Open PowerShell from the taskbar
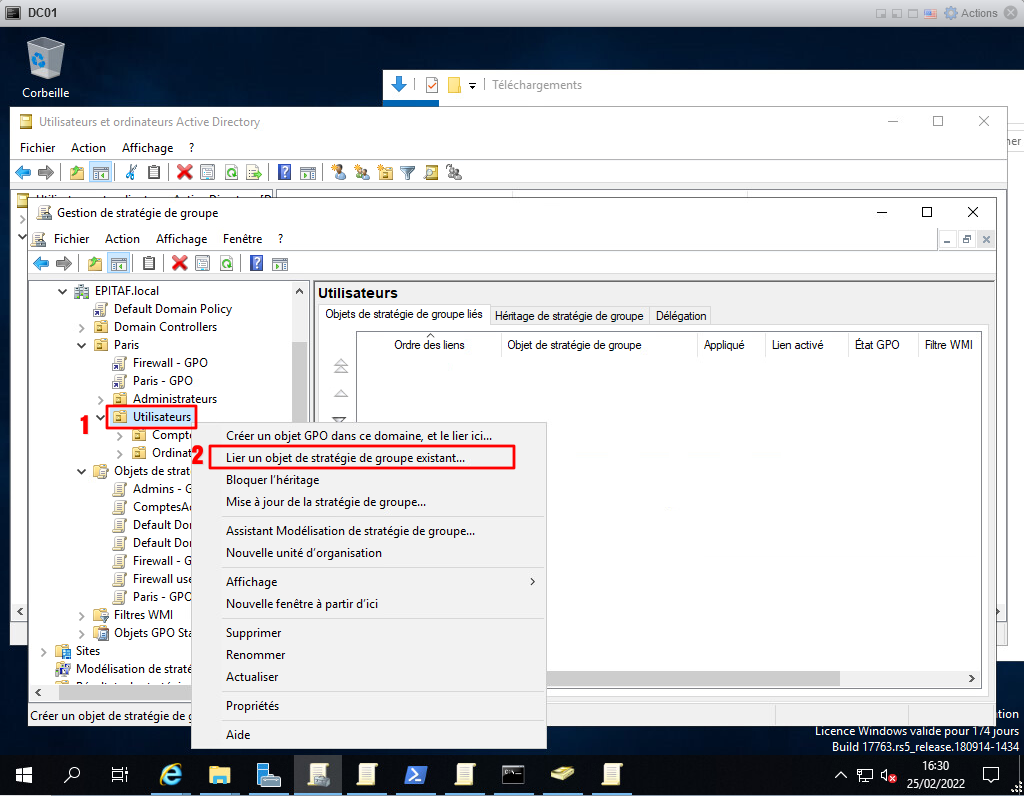The image size is (1024, 796). [415, 774]
